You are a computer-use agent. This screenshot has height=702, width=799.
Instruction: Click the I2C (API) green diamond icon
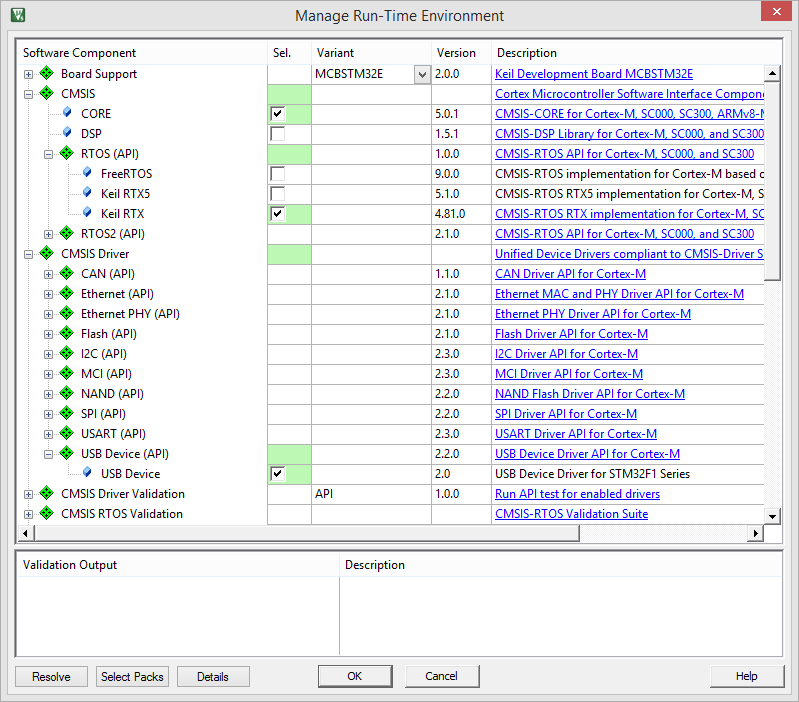(x=67, y=353)
